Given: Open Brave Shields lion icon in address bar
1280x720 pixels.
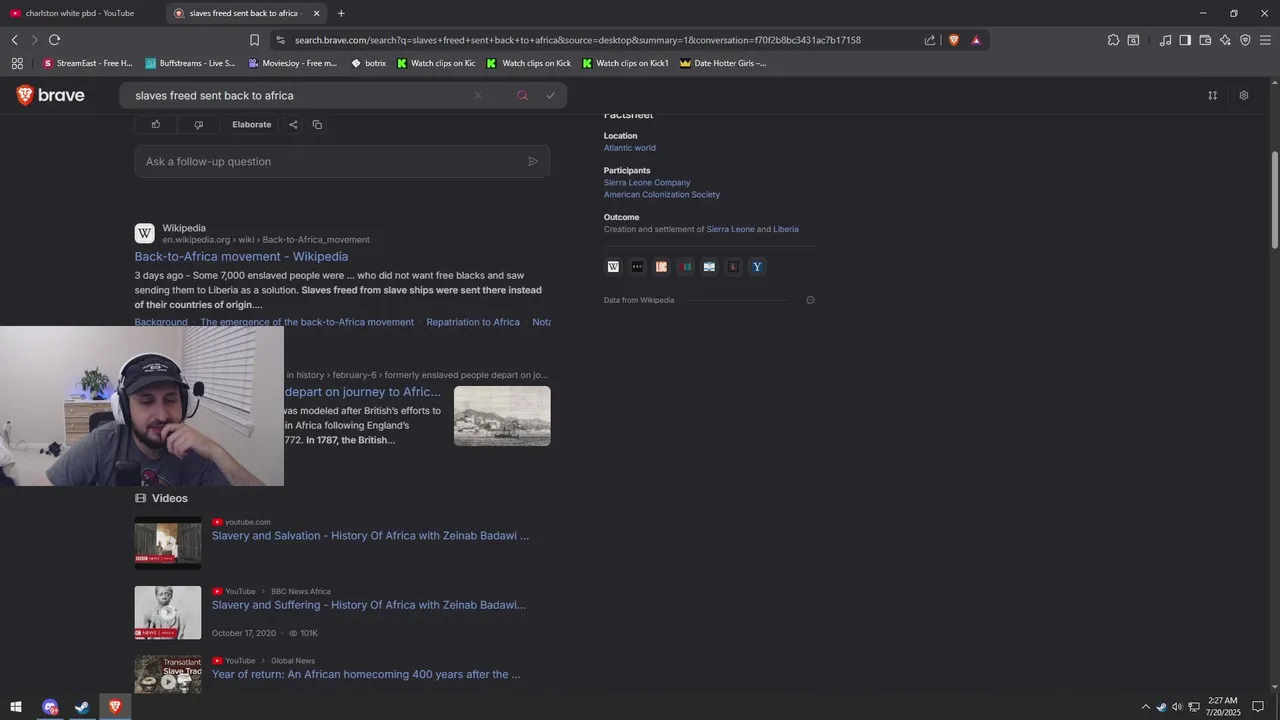Looking at the screenshot, I should (x=954, y=40).
